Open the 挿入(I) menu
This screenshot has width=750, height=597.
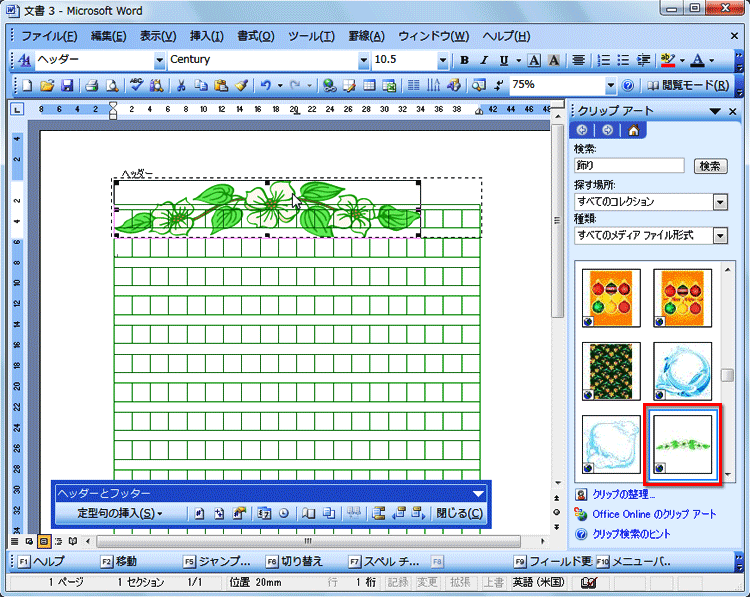pos(206,36)
